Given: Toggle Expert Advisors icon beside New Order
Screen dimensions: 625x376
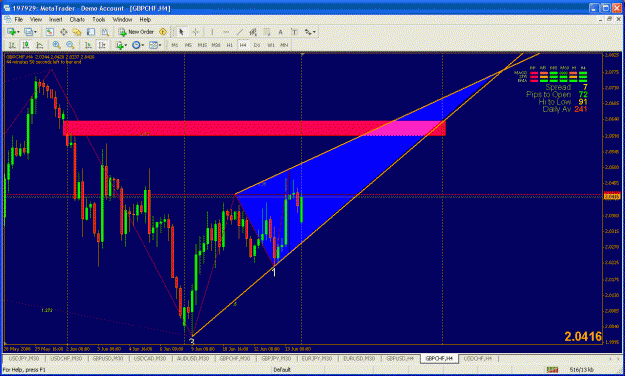Looking at the screenshot, I should point(163,32).
